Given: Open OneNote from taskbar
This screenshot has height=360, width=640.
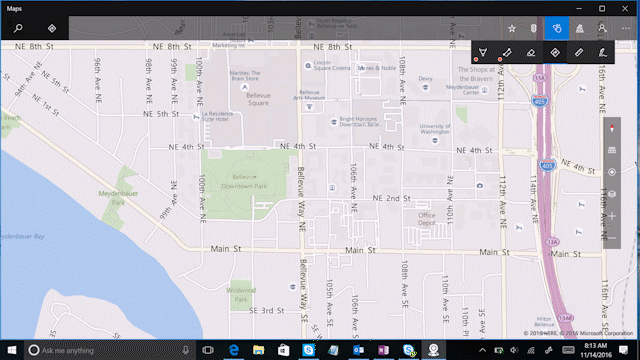Looking at the screenshot, I should (383, 350).
